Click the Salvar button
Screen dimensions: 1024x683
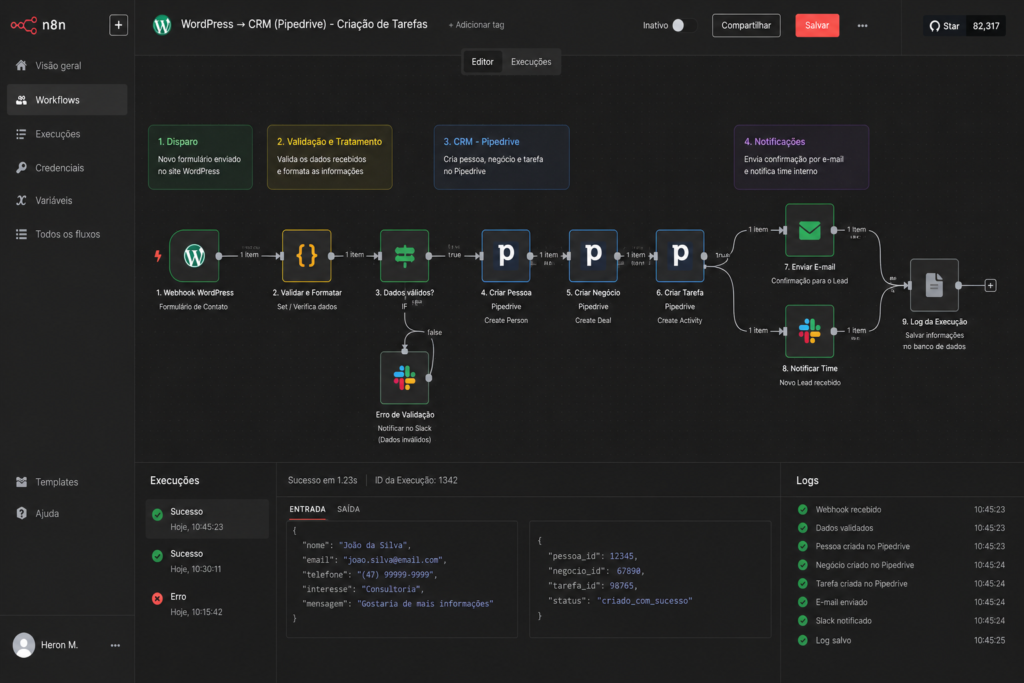point(817,25)
